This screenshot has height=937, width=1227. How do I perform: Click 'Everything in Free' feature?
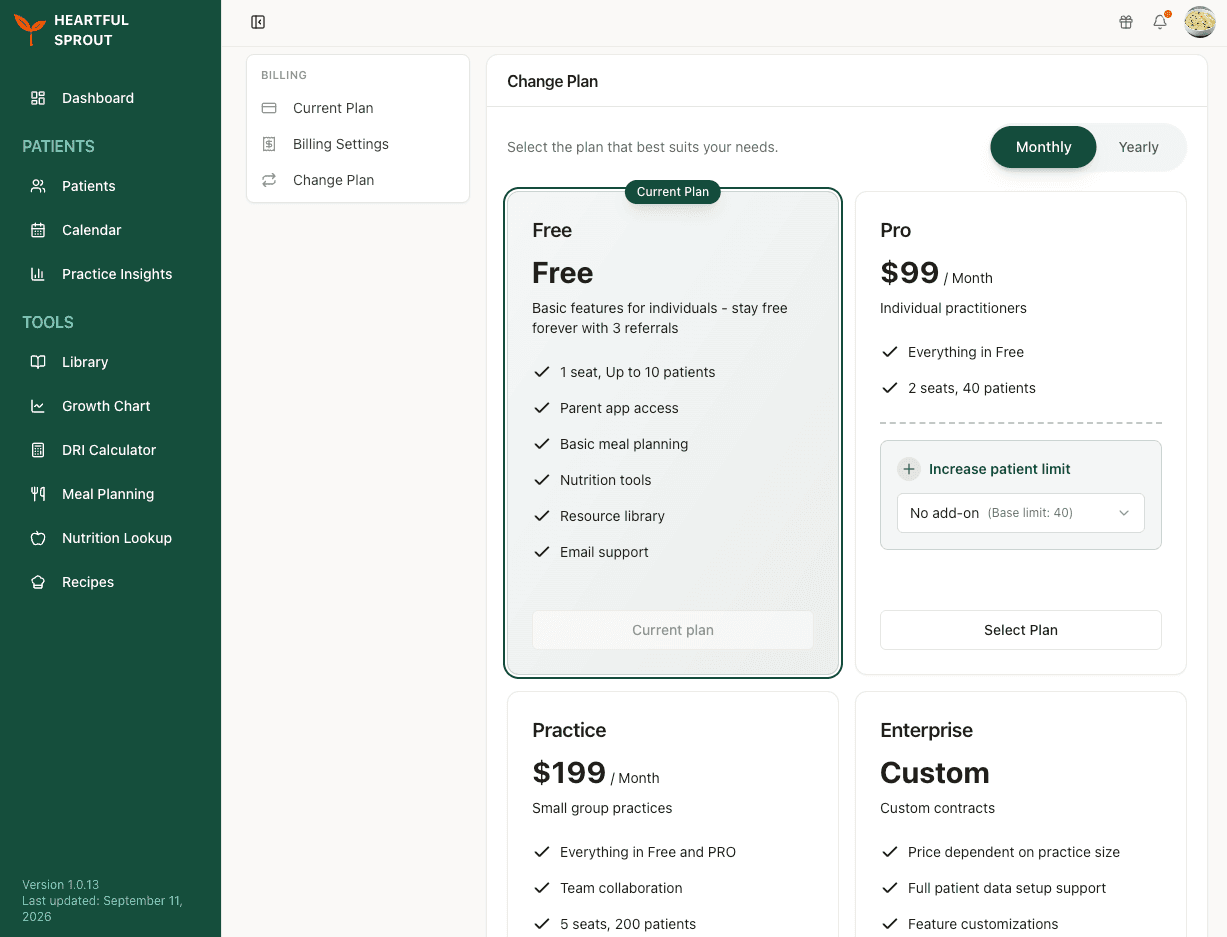click(x=966, y=352)
